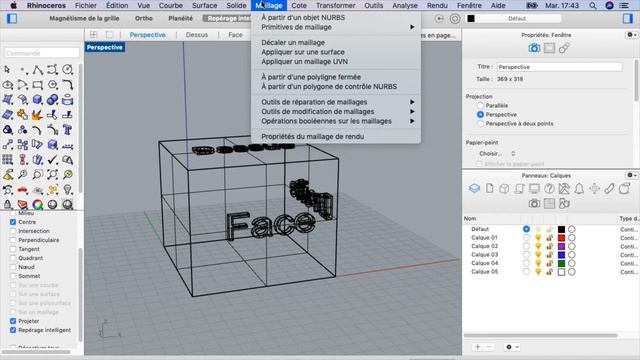Image resolution: width=640 pixels, height=360 pixels.
Task: Click the Perspective viewport label
Action: tap(104, 47)
